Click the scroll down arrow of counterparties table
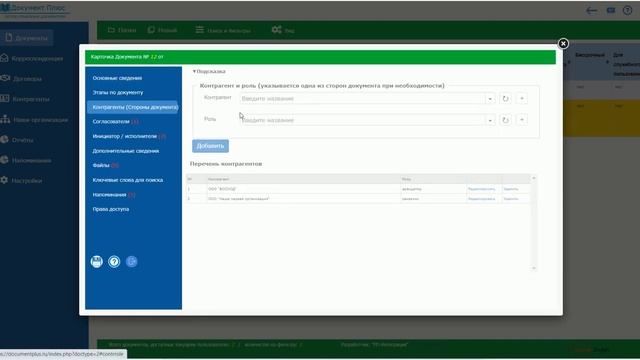 point(533,268)
